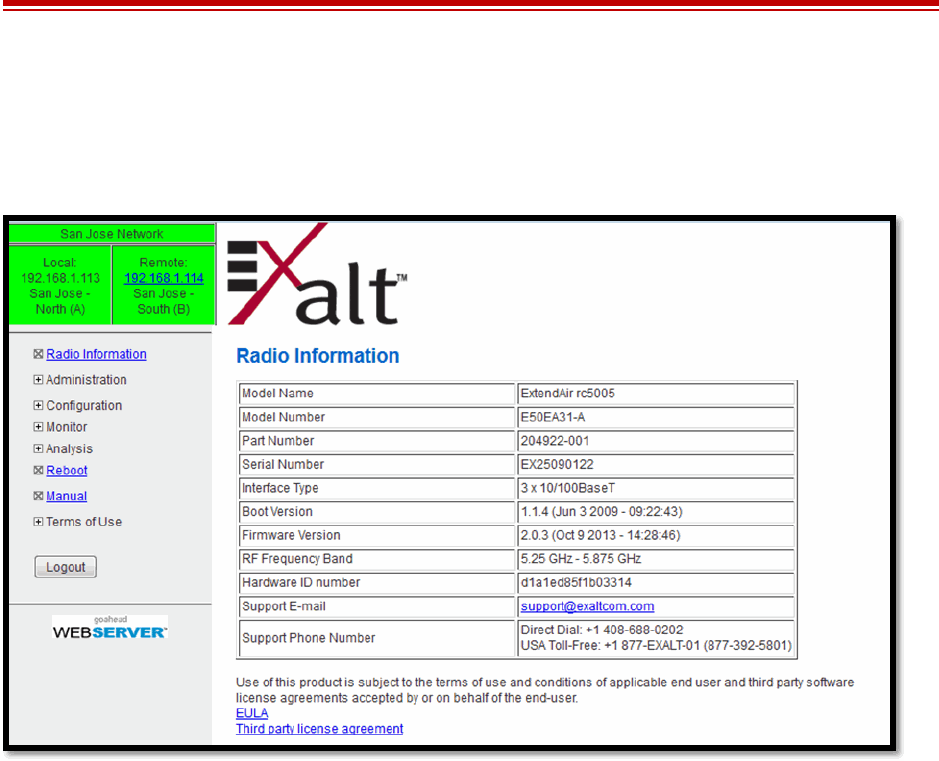Click the Part Number label cell

coord(377,441)
